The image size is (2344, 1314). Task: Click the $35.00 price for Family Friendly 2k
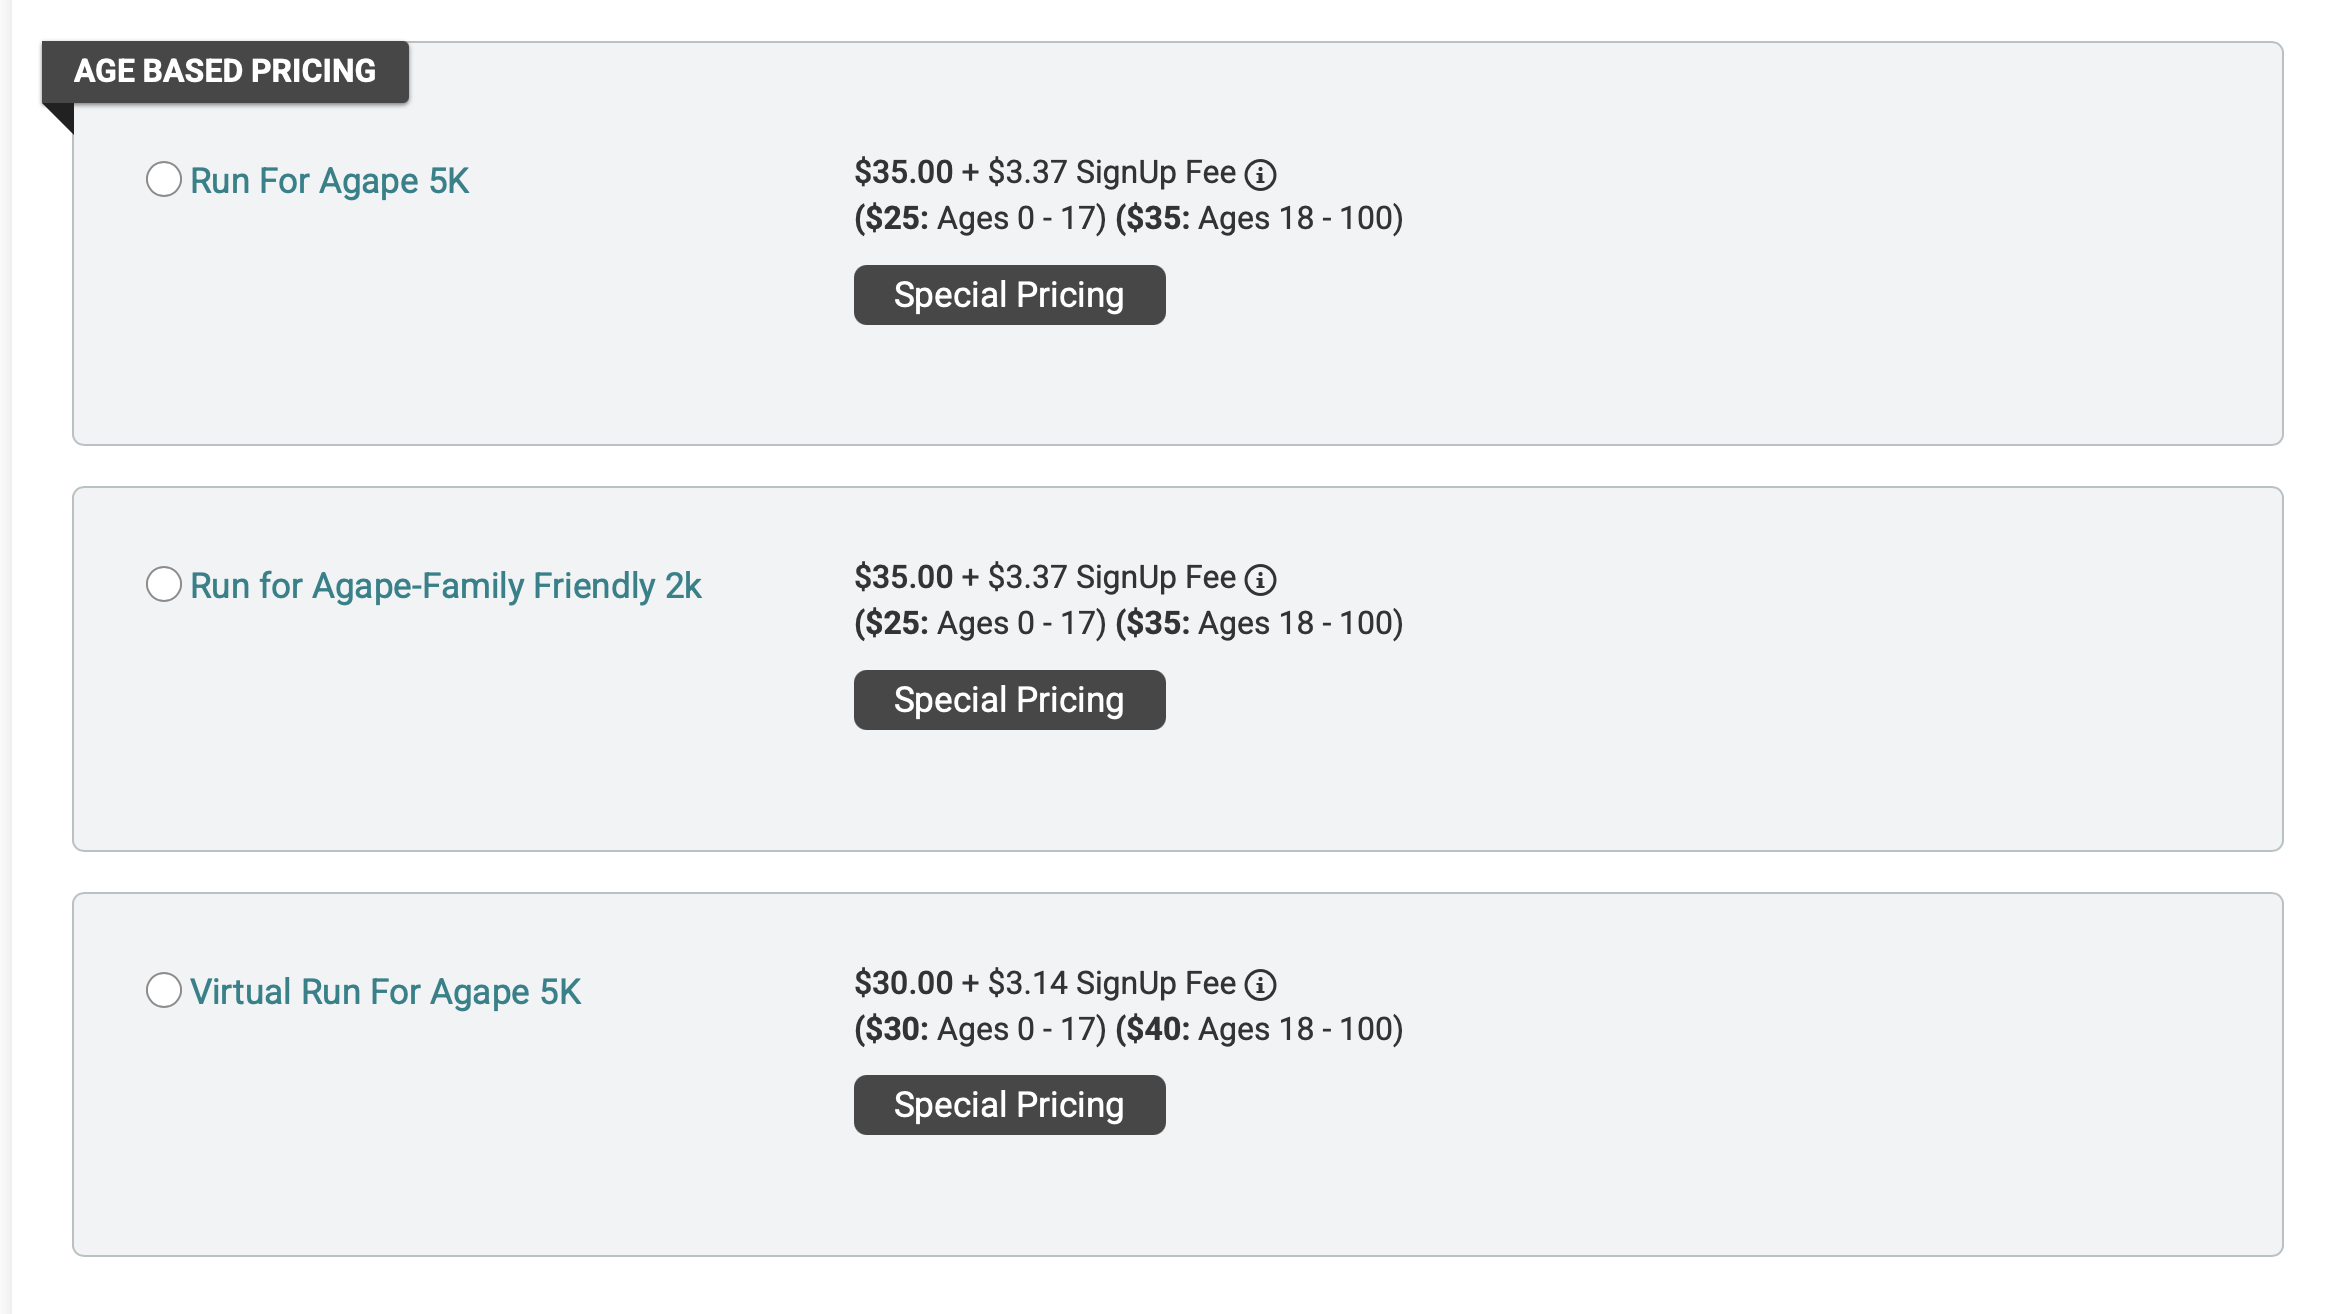click(903, 577)
